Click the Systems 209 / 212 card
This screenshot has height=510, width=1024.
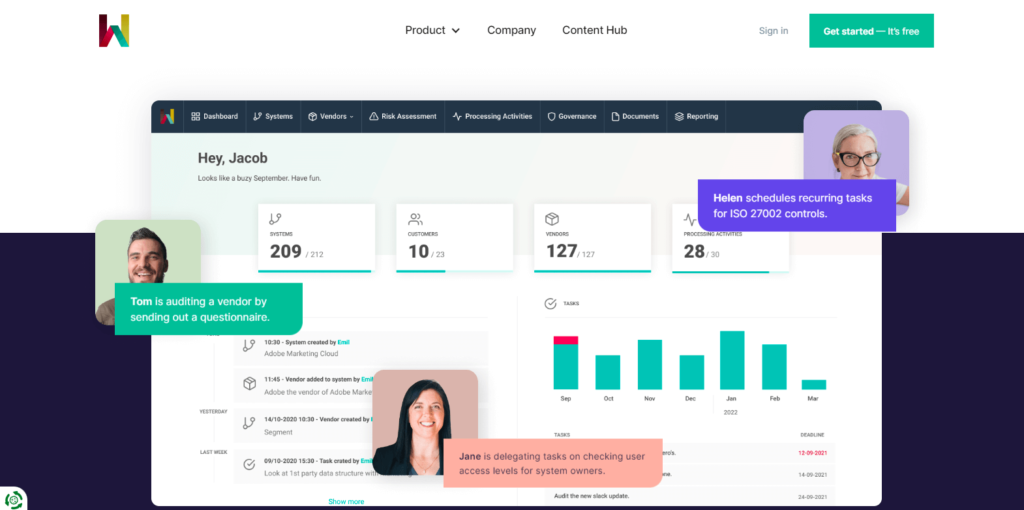[317, 238]
